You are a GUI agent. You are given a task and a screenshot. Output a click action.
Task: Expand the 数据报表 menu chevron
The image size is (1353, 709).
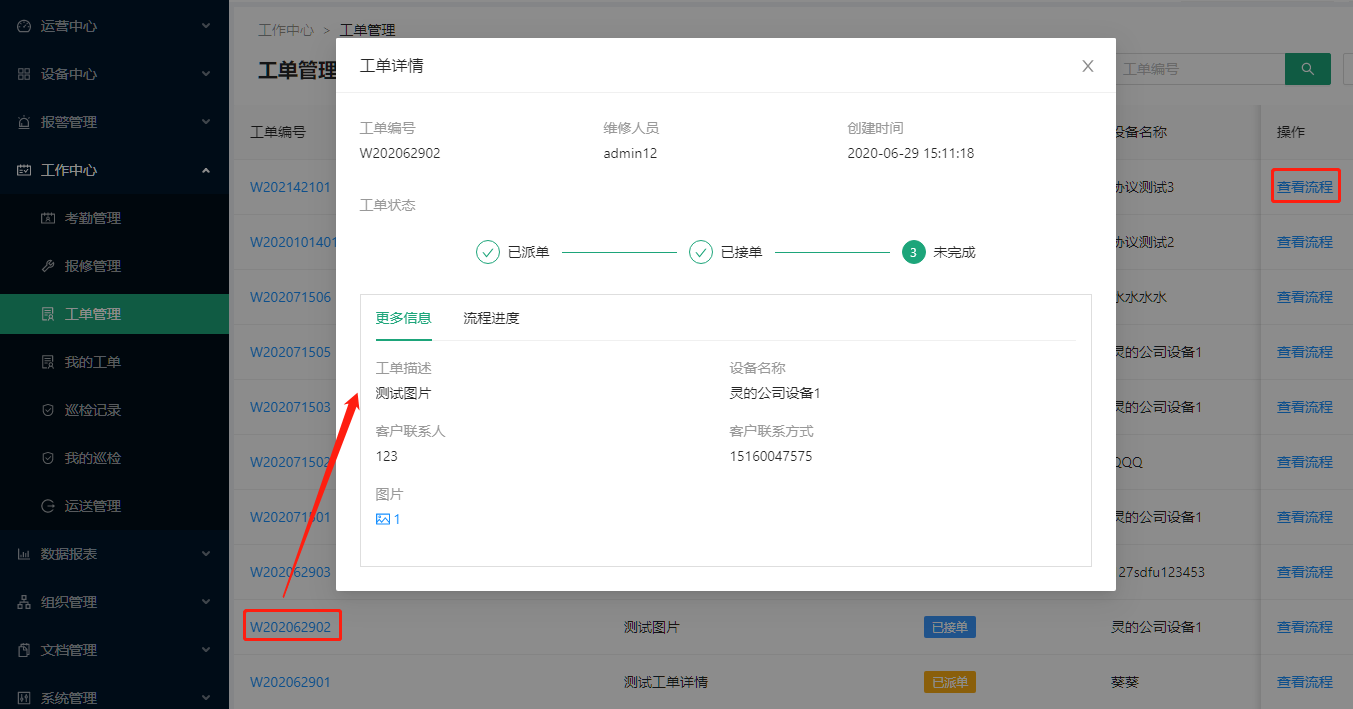click(x=206, y=554)
